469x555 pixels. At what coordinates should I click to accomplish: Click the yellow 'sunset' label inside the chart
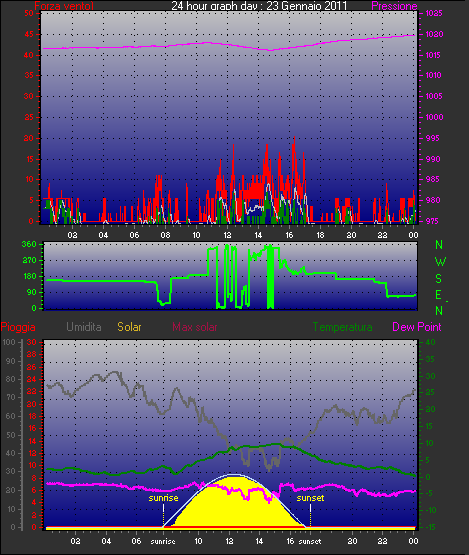point(310,498)
